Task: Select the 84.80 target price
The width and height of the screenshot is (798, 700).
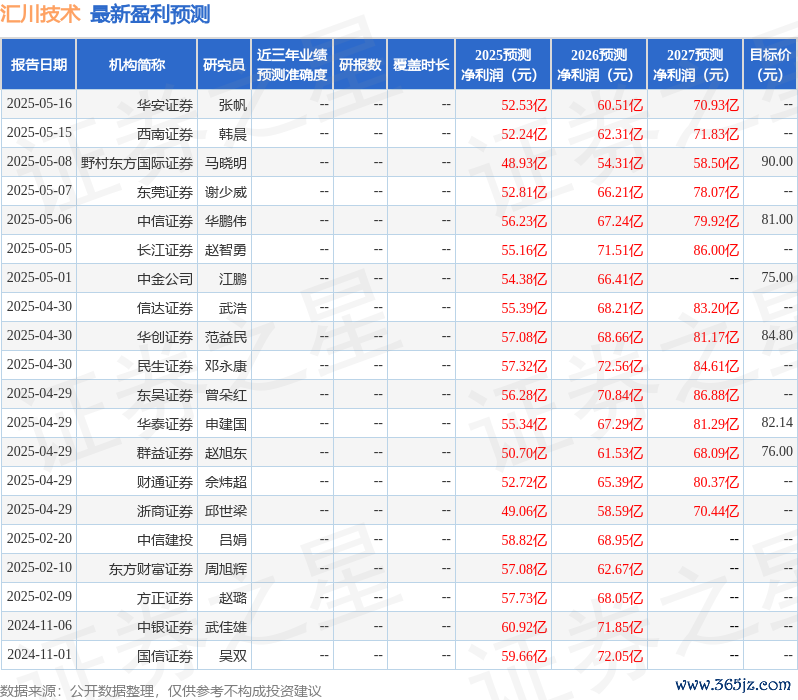Action: [777, 336]
